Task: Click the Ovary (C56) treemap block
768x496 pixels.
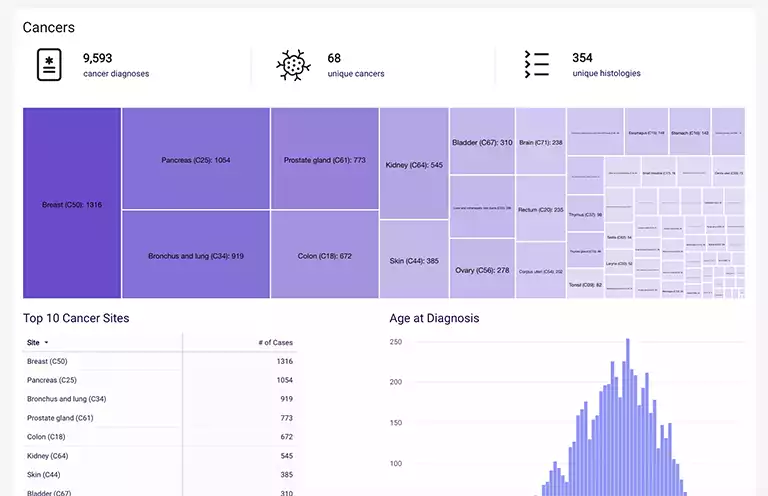Action: click(x=482, y=269)
